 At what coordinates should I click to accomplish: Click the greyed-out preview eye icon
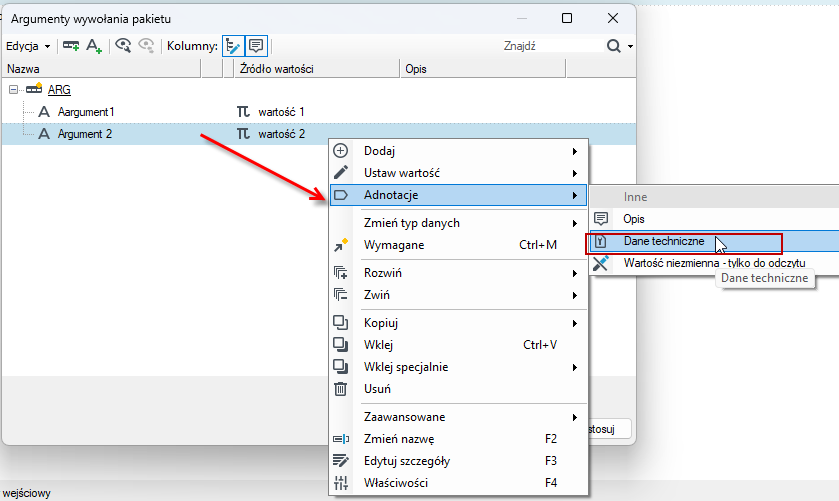[x=146, y=46]
